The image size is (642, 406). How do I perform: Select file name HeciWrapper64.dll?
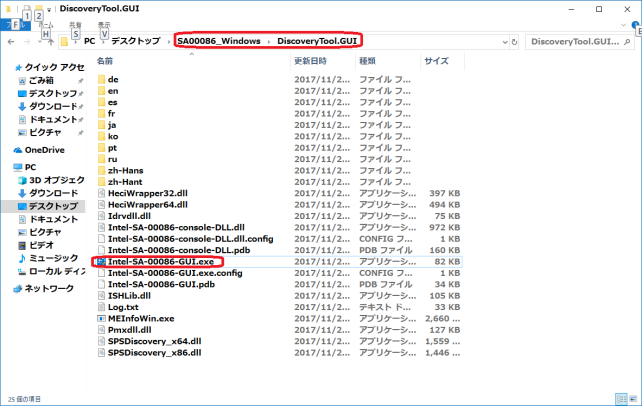pyautogui.click(x=148, y=205)
